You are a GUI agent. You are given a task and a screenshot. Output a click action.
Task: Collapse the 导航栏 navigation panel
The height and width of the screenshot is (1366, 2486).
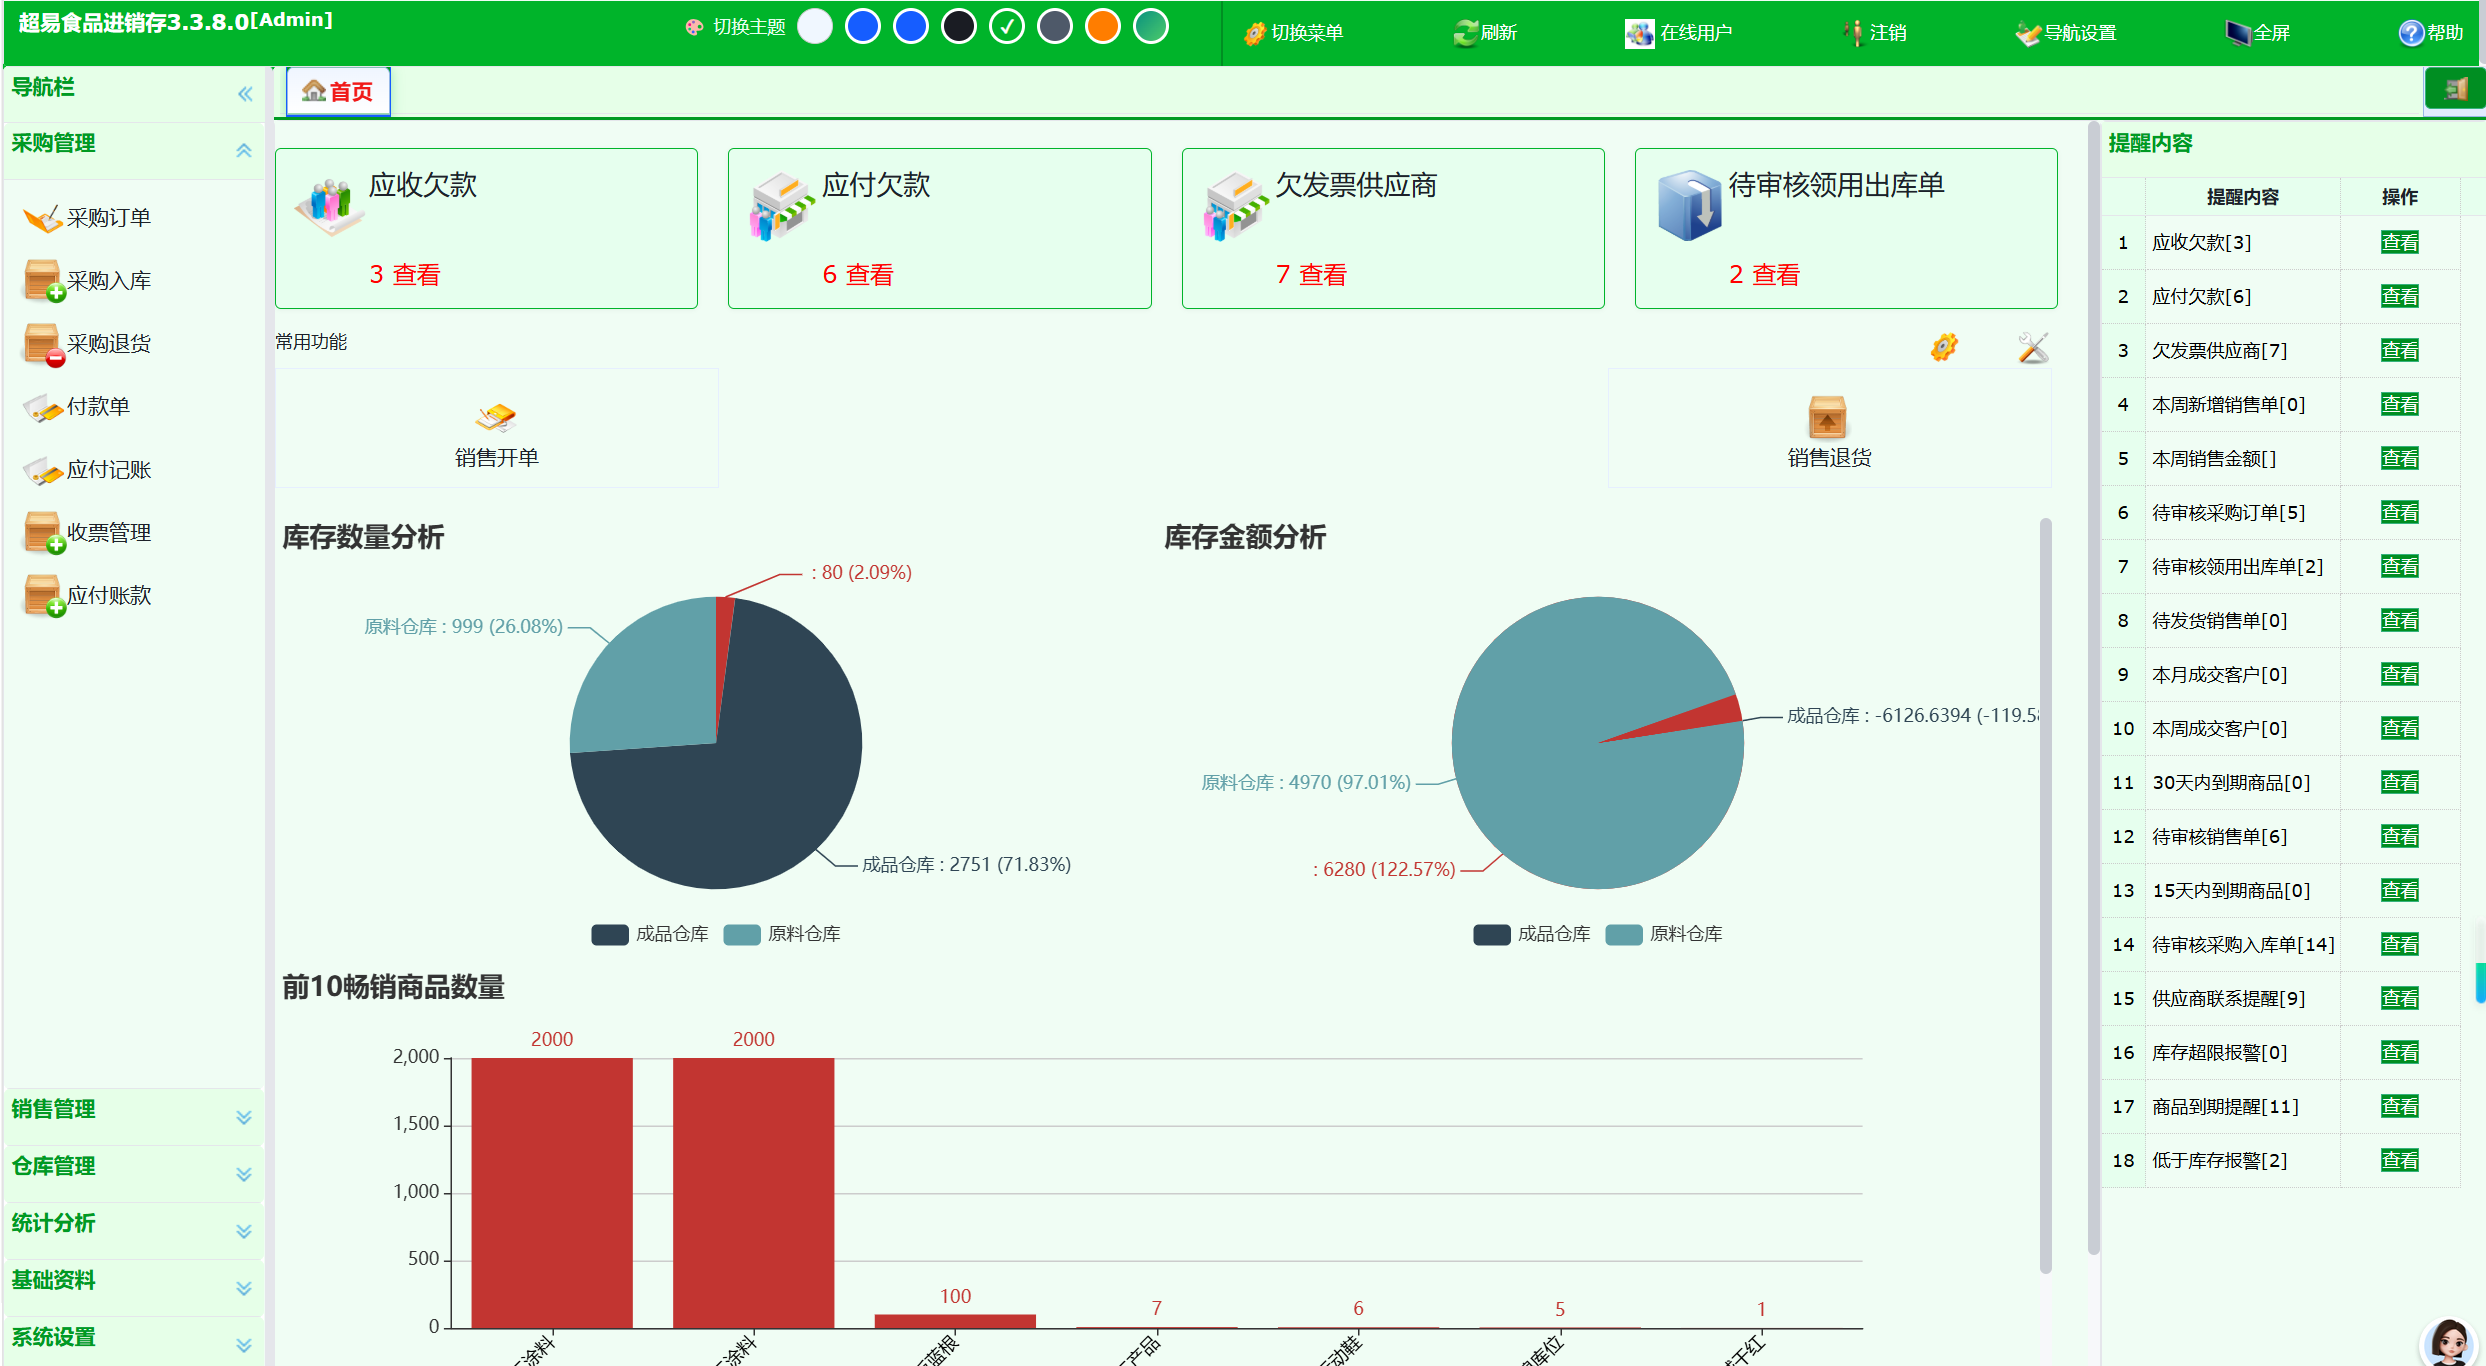[x=245, y=94]
